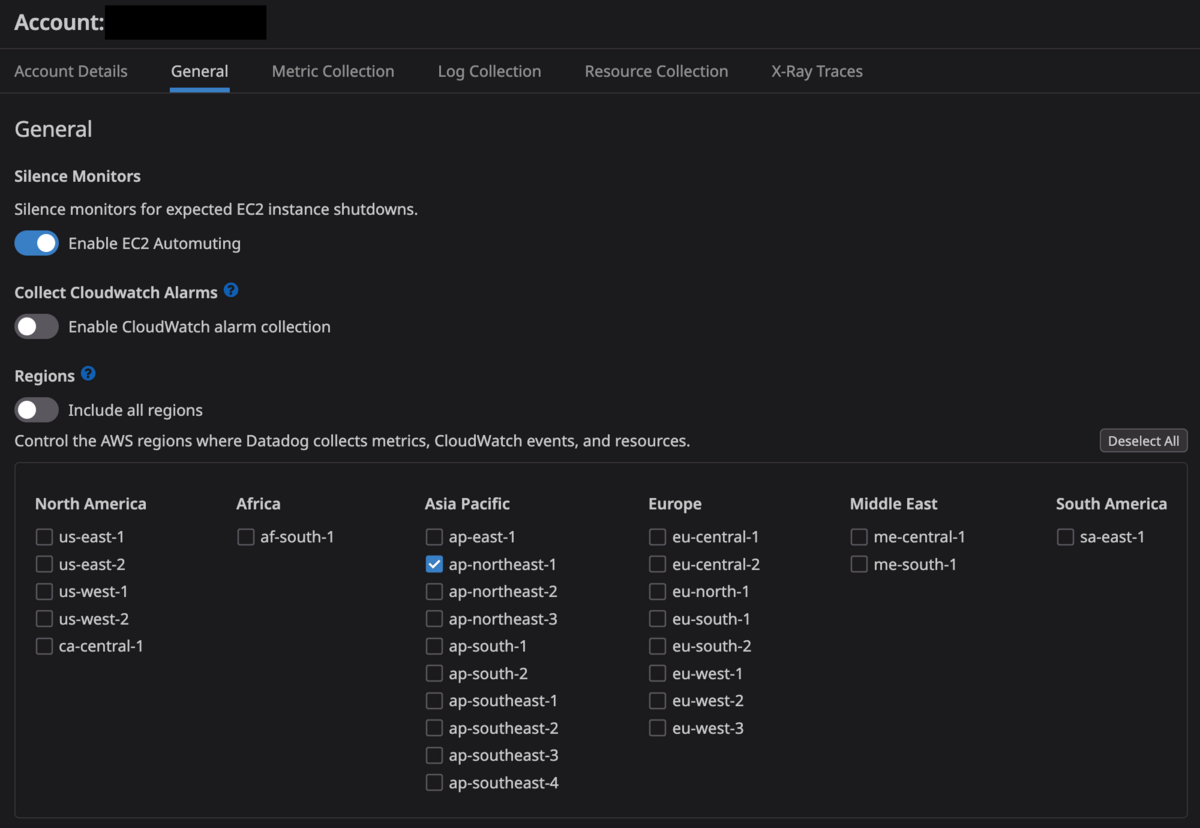This screenshot has width=1200, height=828.
Task: Check the eu-central-2 checkbox
Action: point(657,564)
